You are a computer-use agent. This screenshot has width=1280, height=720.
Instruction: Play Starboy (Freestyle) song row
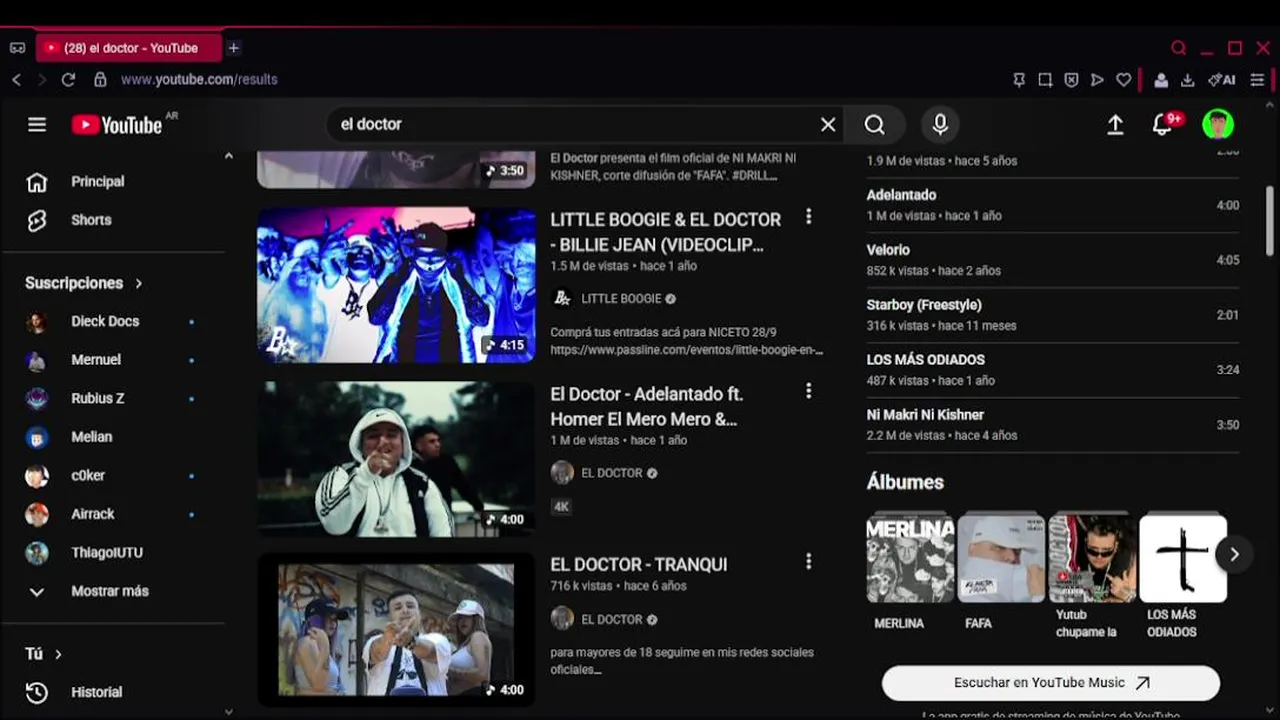(1053, 315)
